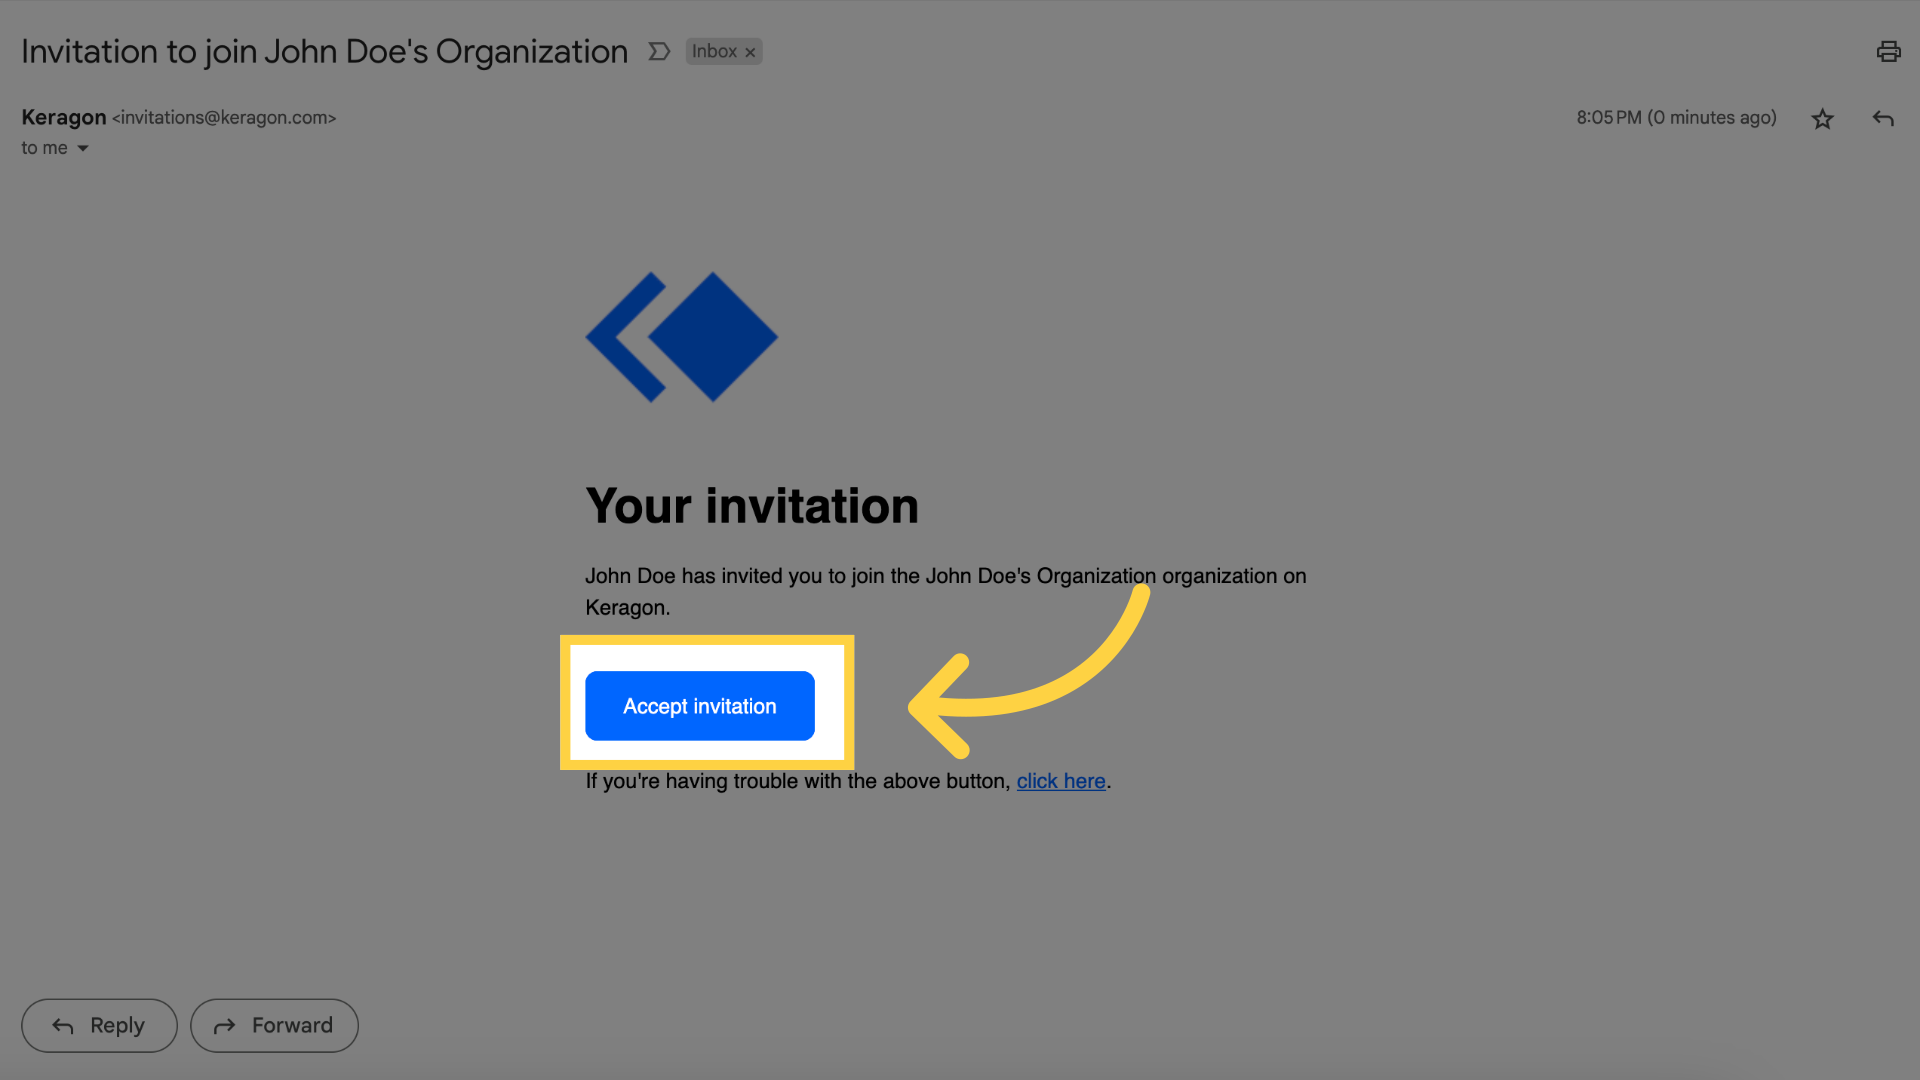Toggle the importance marker beside subject
Viewport: 1920px width, 1080px height.
click(x=659, y=51)
